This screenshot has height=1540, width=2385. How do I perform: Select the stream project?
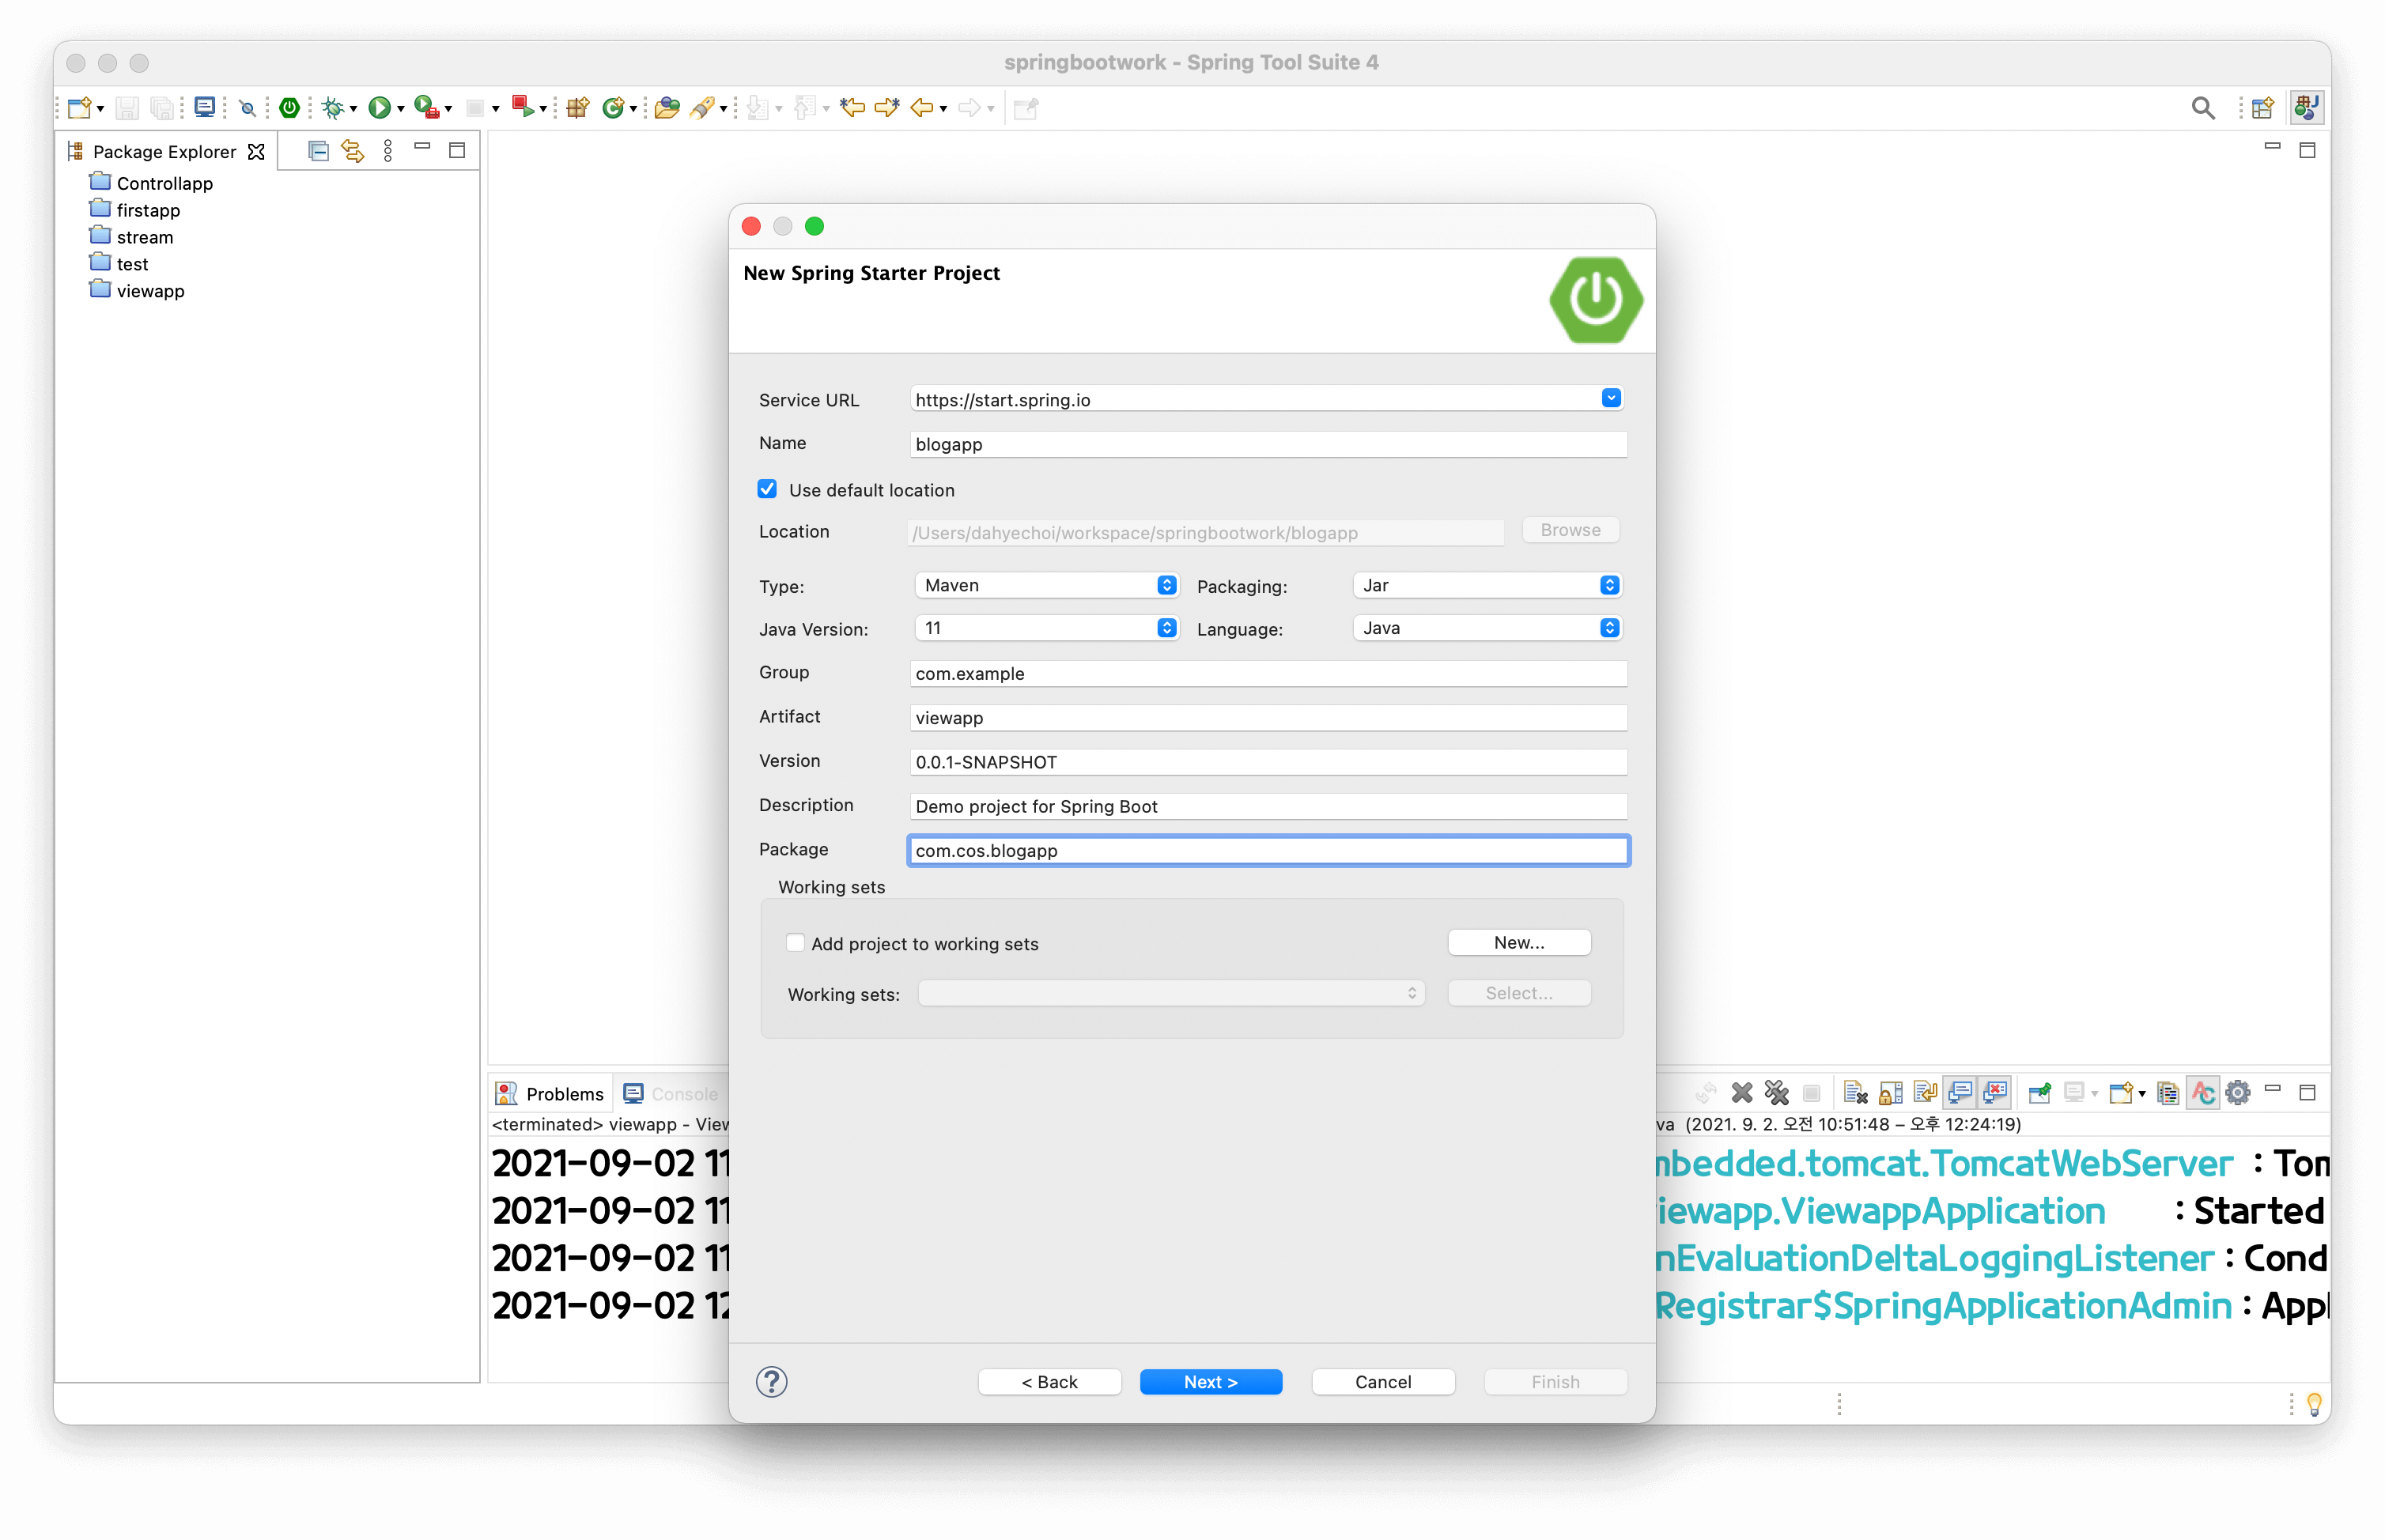pyautogui.click(x=131, y=237)
